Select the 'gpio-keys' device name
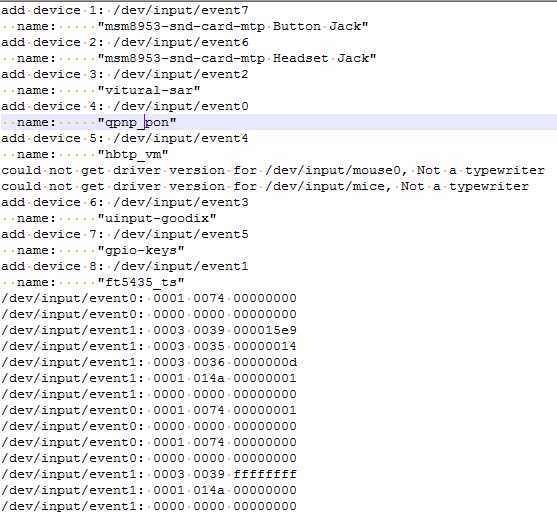The height and width of the screenshot is (523, 557). tap(141, 250)
